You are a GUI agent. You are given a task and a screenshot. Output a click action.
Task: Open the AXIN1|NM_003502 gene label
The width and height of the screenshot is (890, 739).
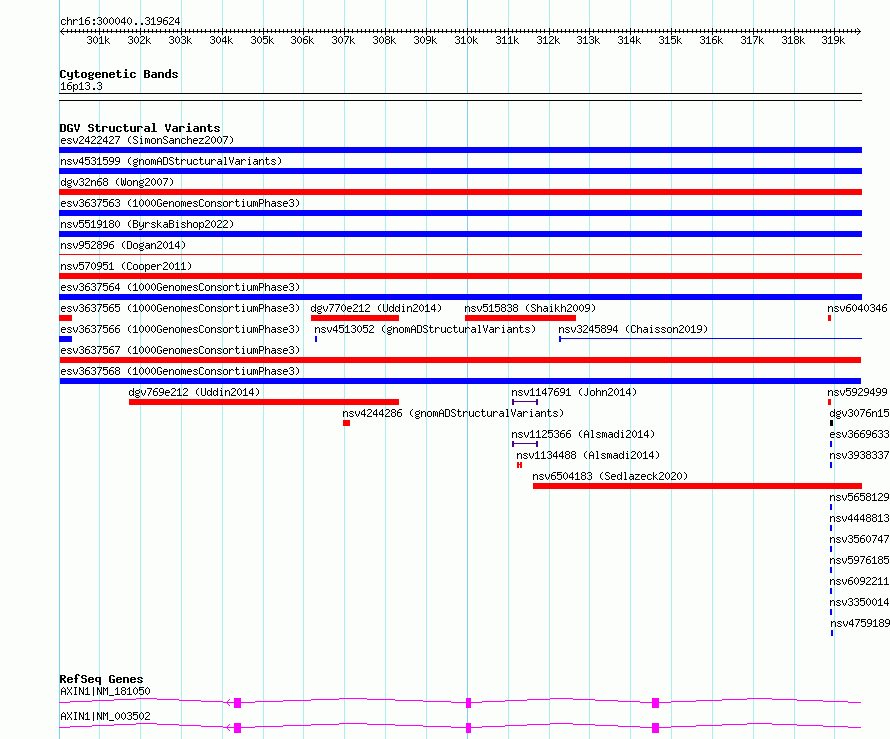105,717
